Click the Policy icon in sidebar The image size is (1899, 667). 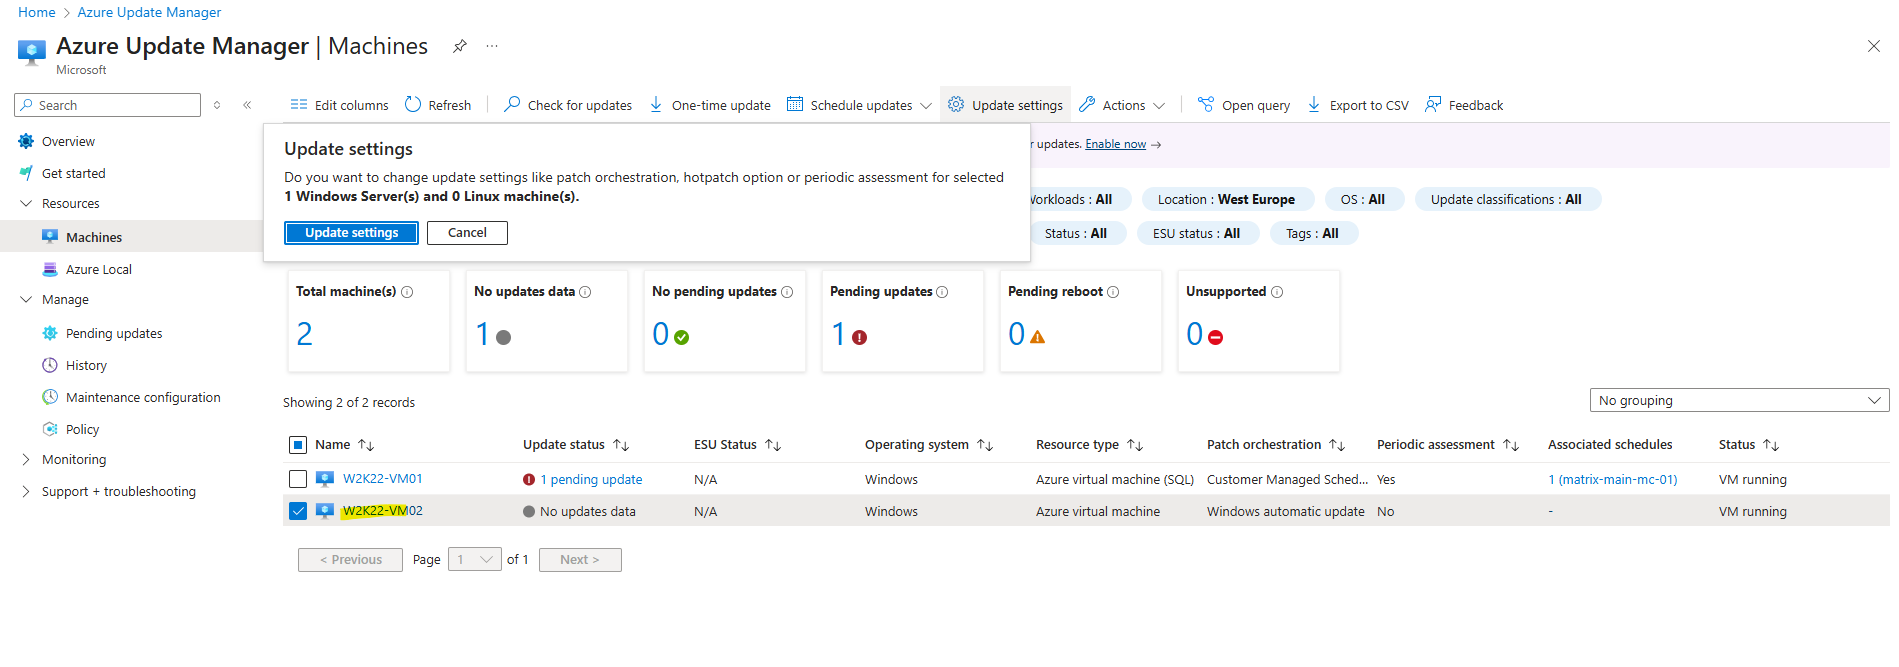[50, 429]
